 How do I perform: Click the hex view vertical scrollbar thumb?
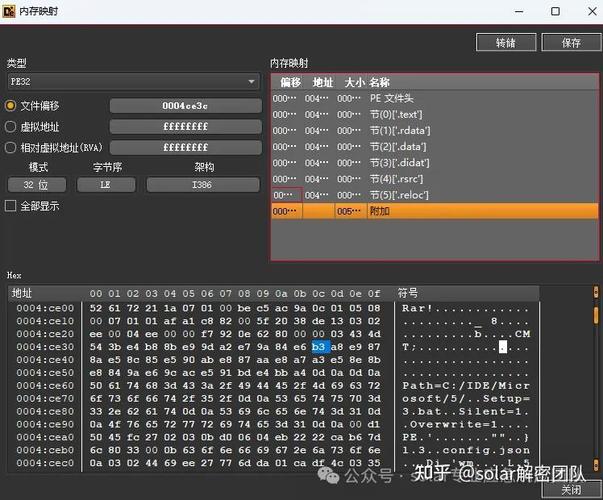pyautogui.click(x=596, y=314)
